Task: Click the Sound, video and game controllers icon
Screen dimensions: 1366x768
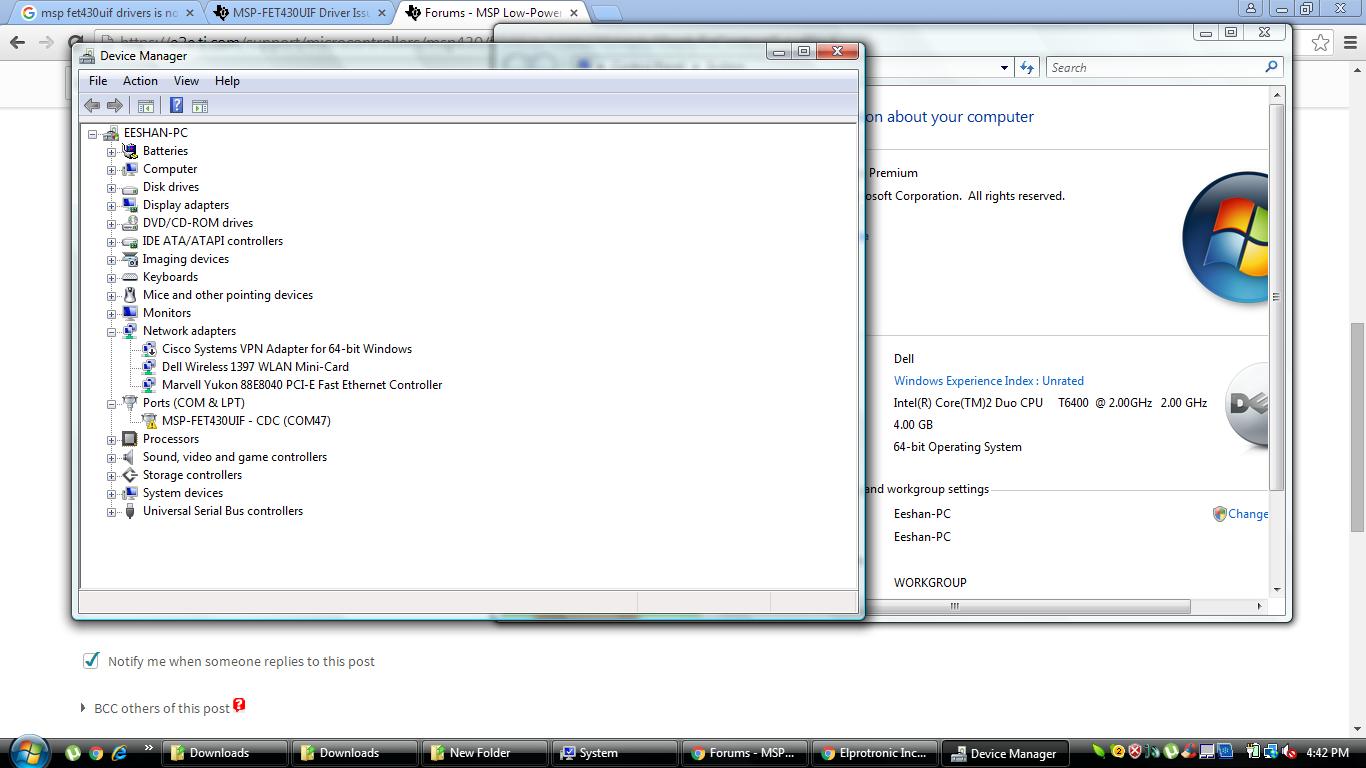Action: coord(130,457)
